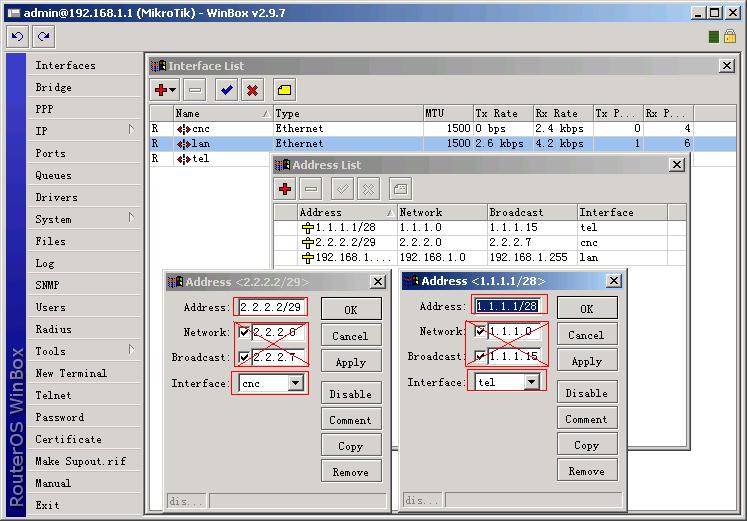Click the redo arrow in WinBox toolbar
The height and width of the screenshot is (521, 747).
click(x=43, y=37)
